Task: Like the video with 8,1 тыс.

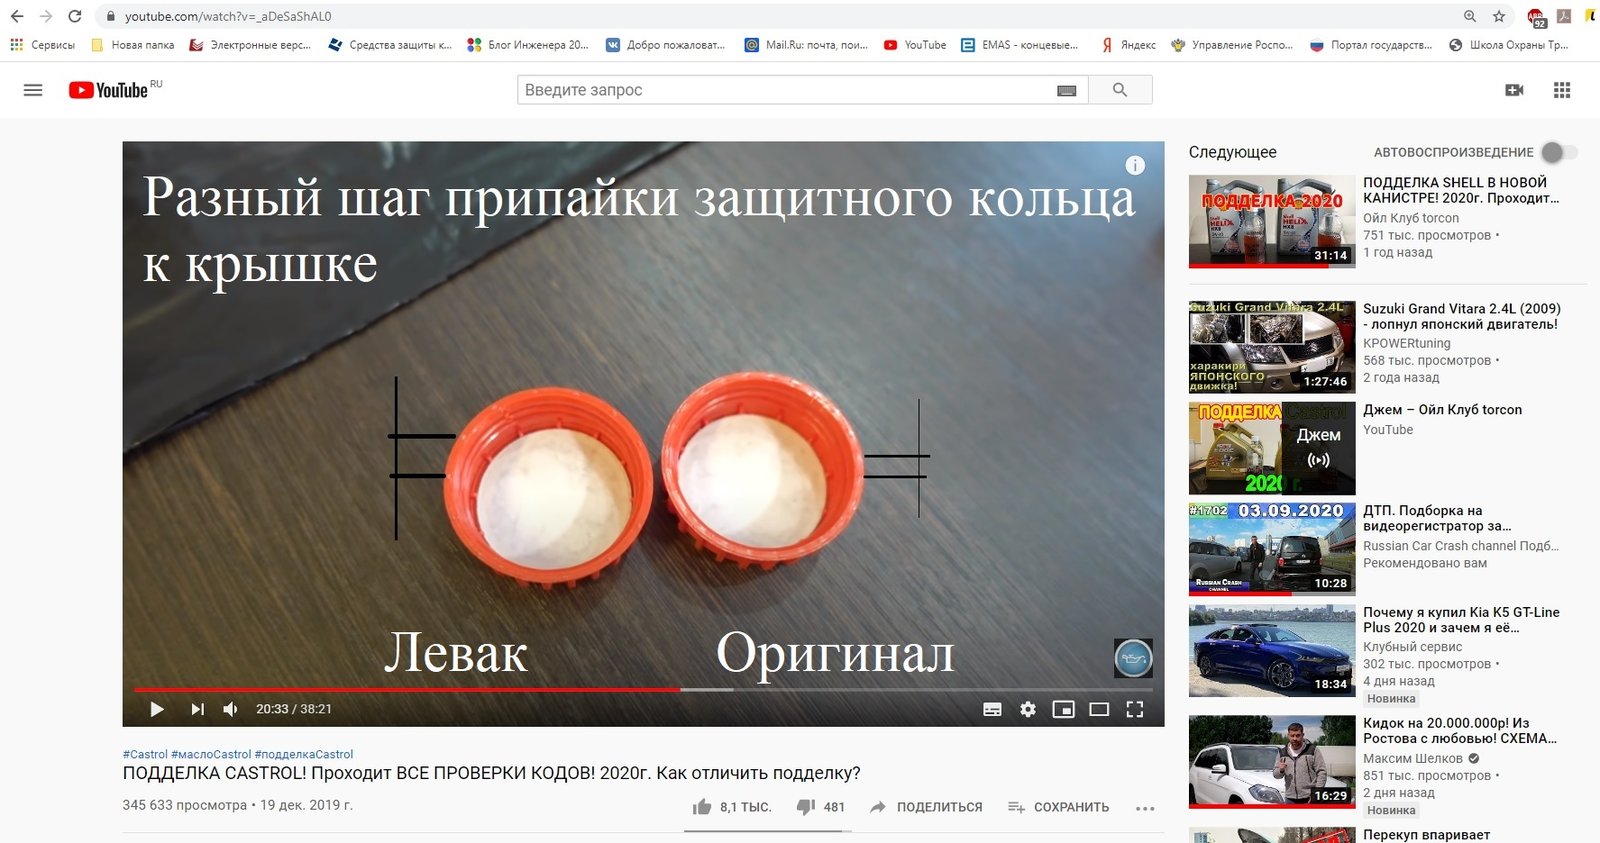Action: tap(731, 807)
